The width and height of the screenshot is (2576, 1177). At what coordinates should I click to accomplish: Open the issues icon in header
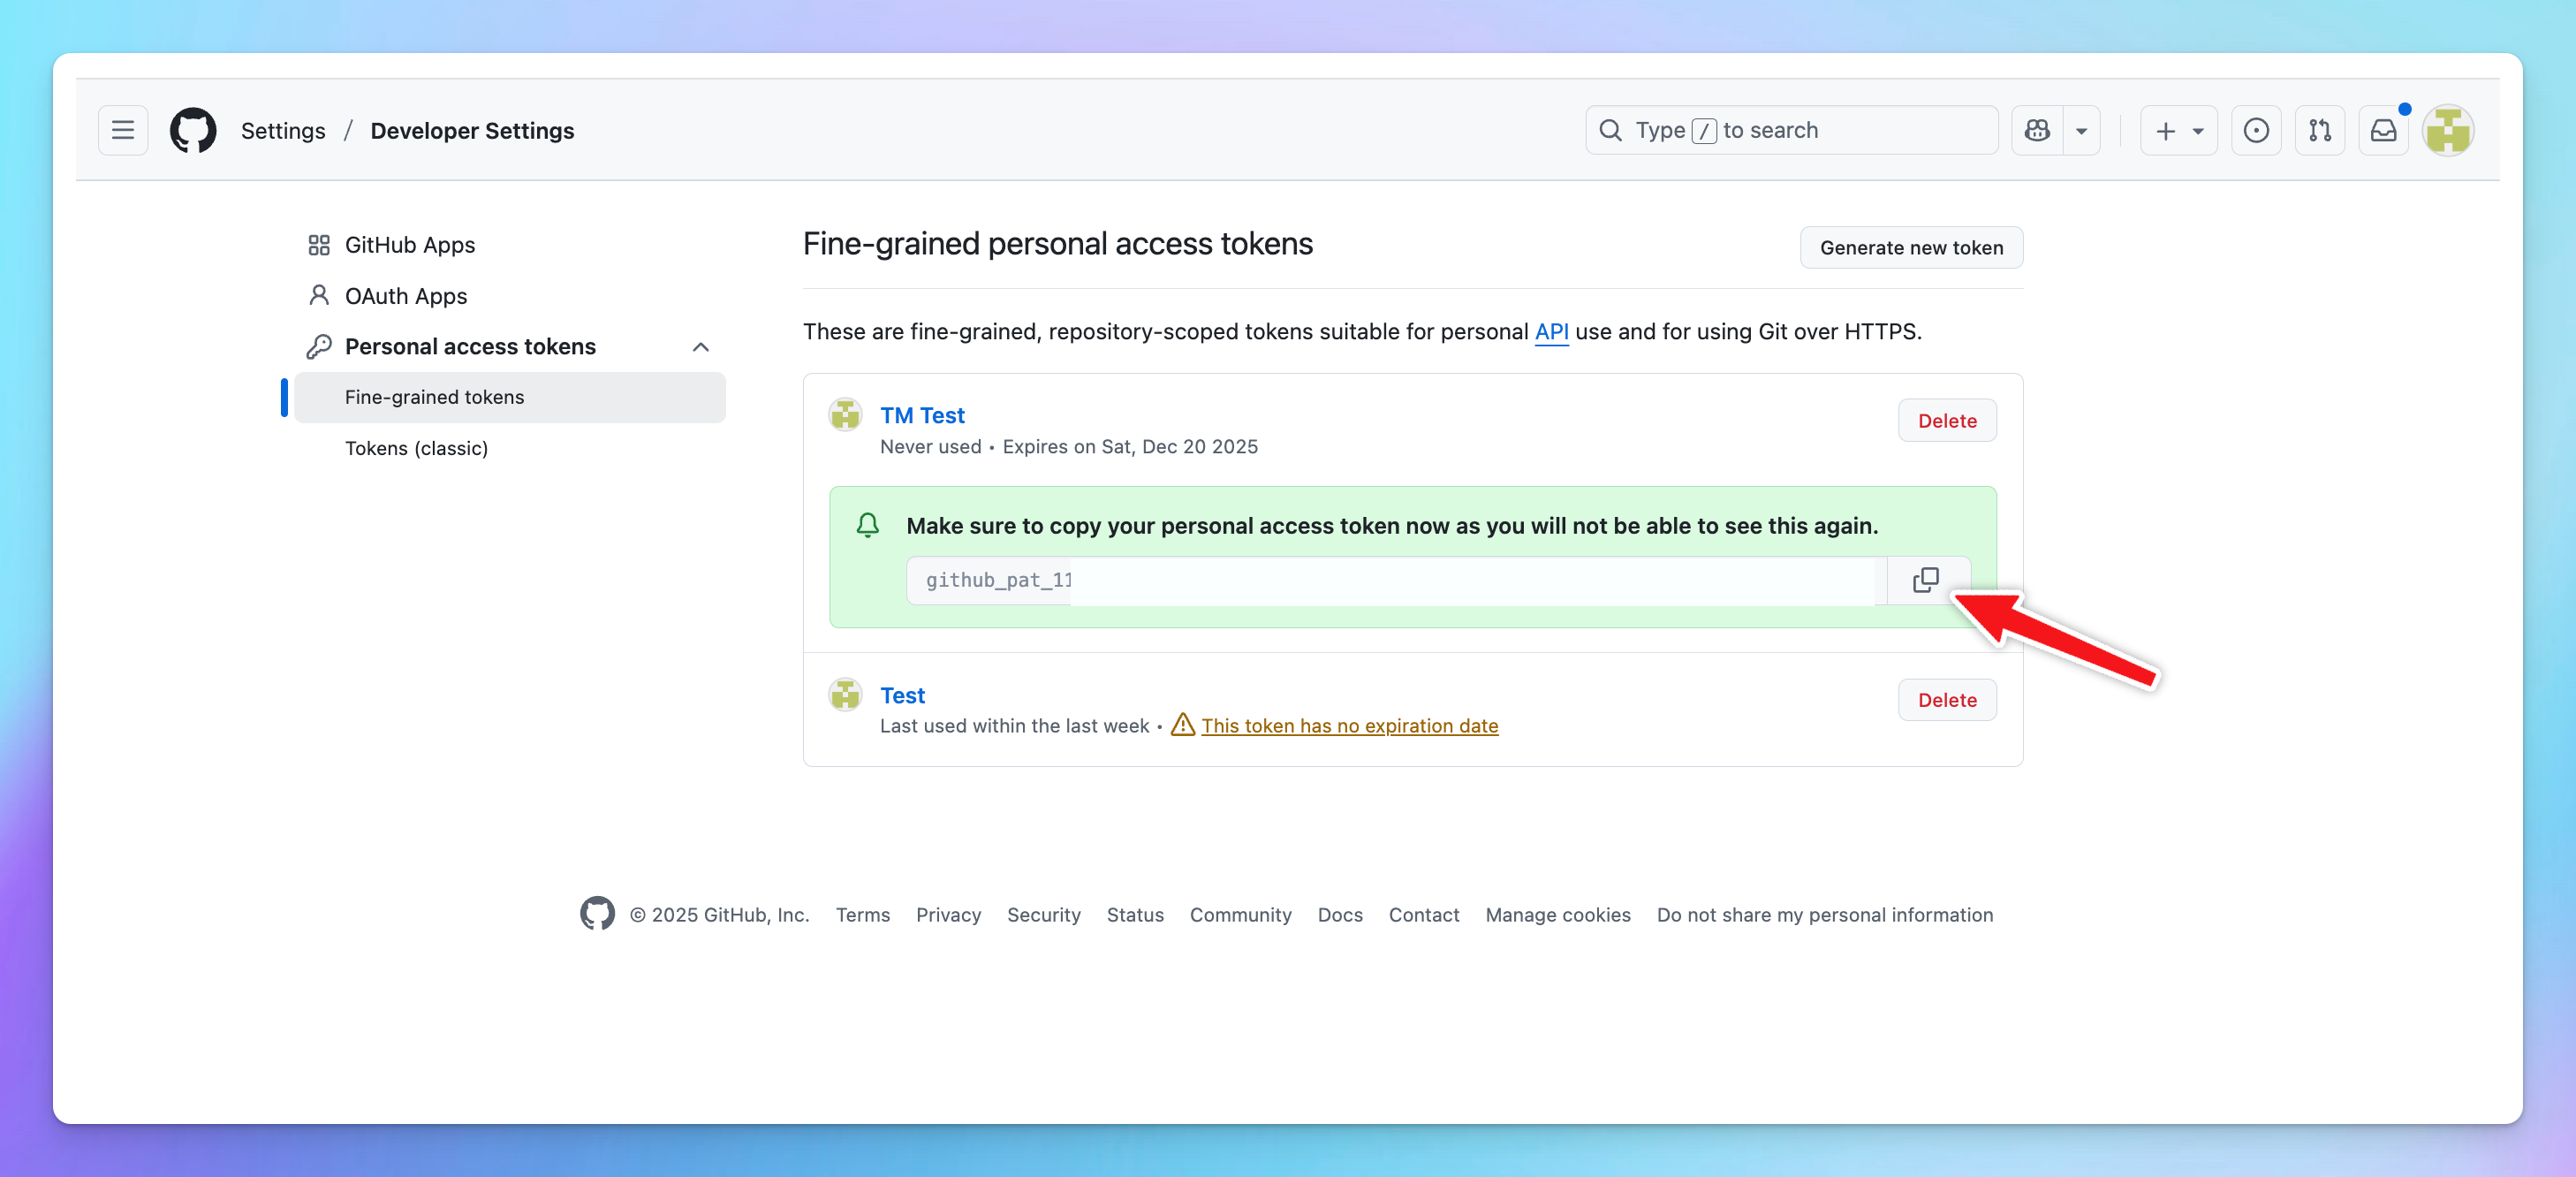[2255, 130]
